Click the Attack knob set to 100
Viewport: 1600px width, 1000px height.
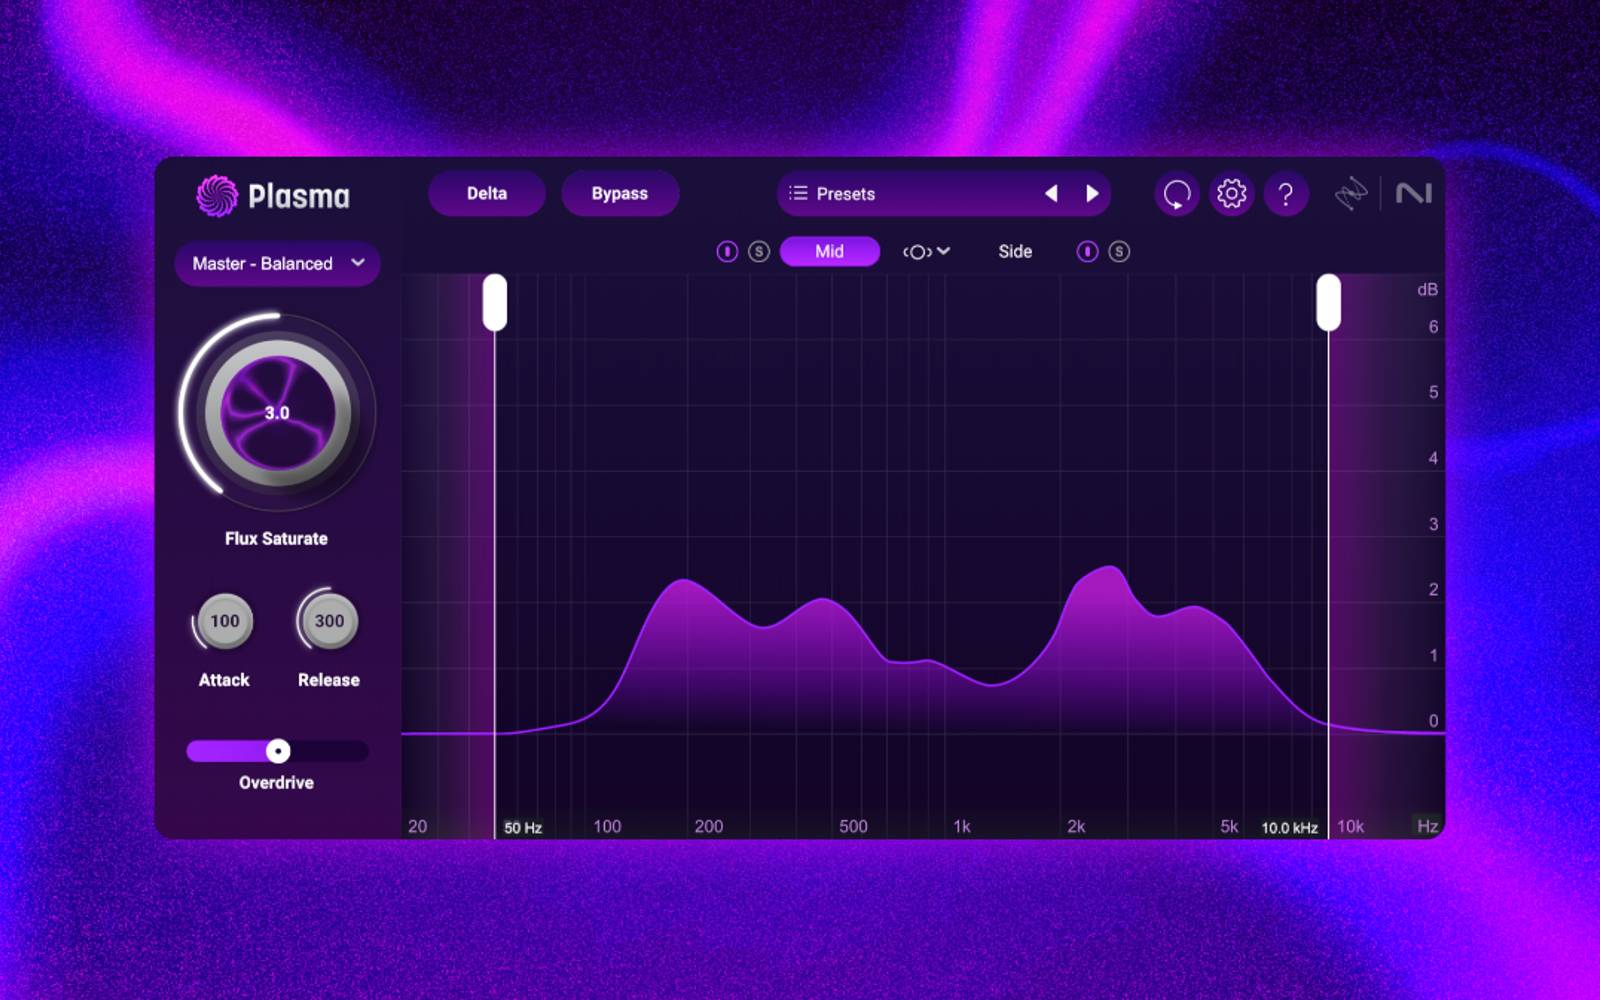pyautogui.click(x=225, y=621)
